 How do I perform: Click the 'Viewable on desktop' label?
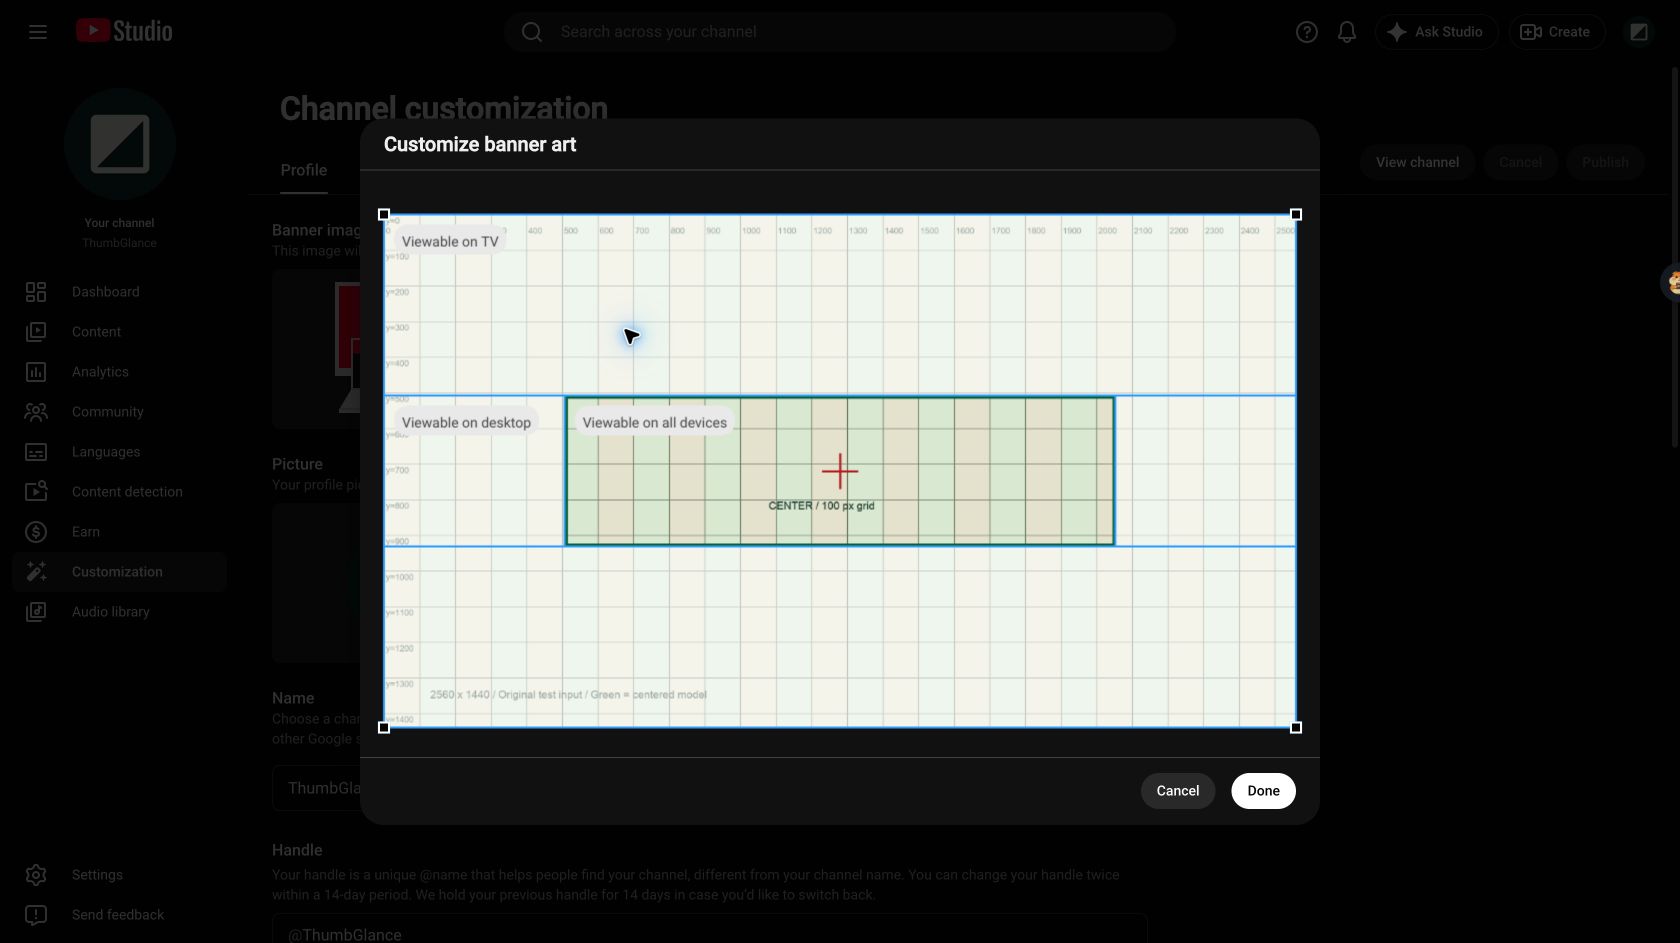[466, 423]
